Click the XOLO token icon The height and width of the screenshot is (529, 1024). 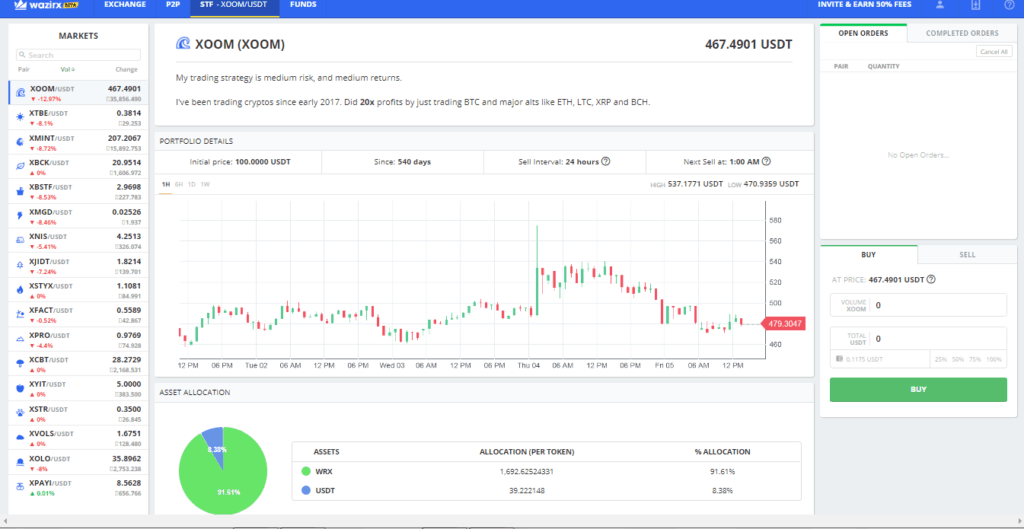(20, 462)
